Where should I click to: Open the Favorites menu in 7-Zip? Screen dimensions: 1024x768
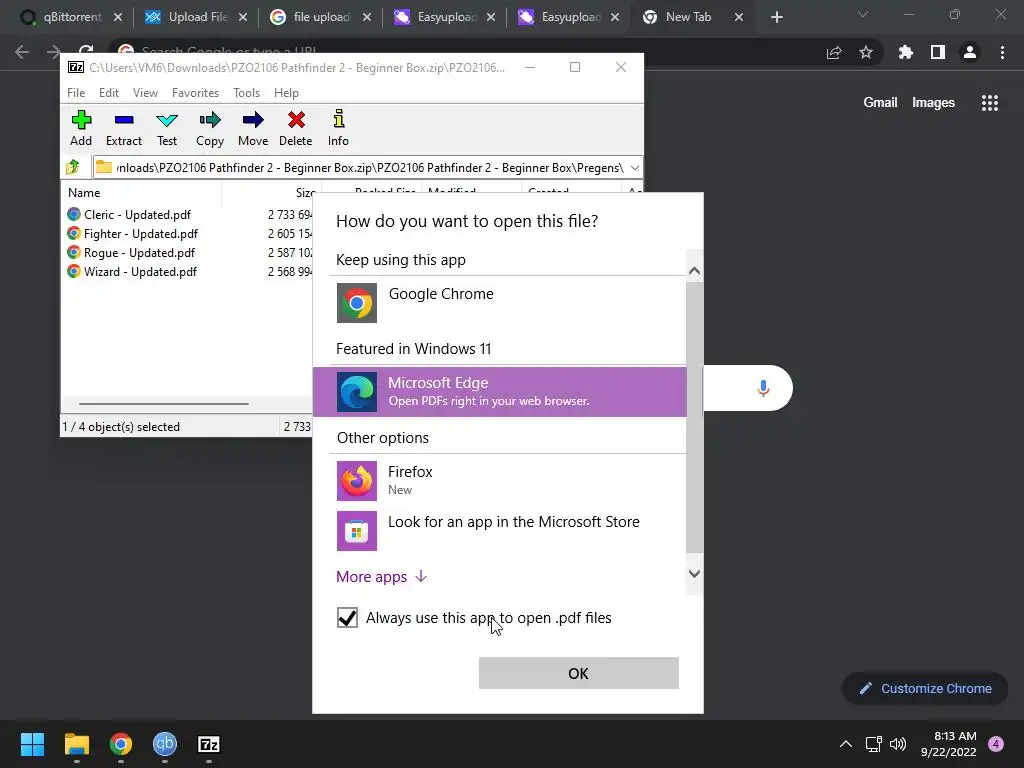(x=195, y=93)
